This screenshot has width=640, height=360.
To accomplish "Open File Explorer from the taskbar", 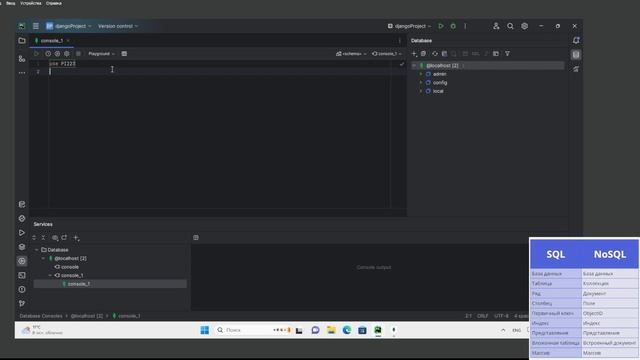I will tap(331, 330).
